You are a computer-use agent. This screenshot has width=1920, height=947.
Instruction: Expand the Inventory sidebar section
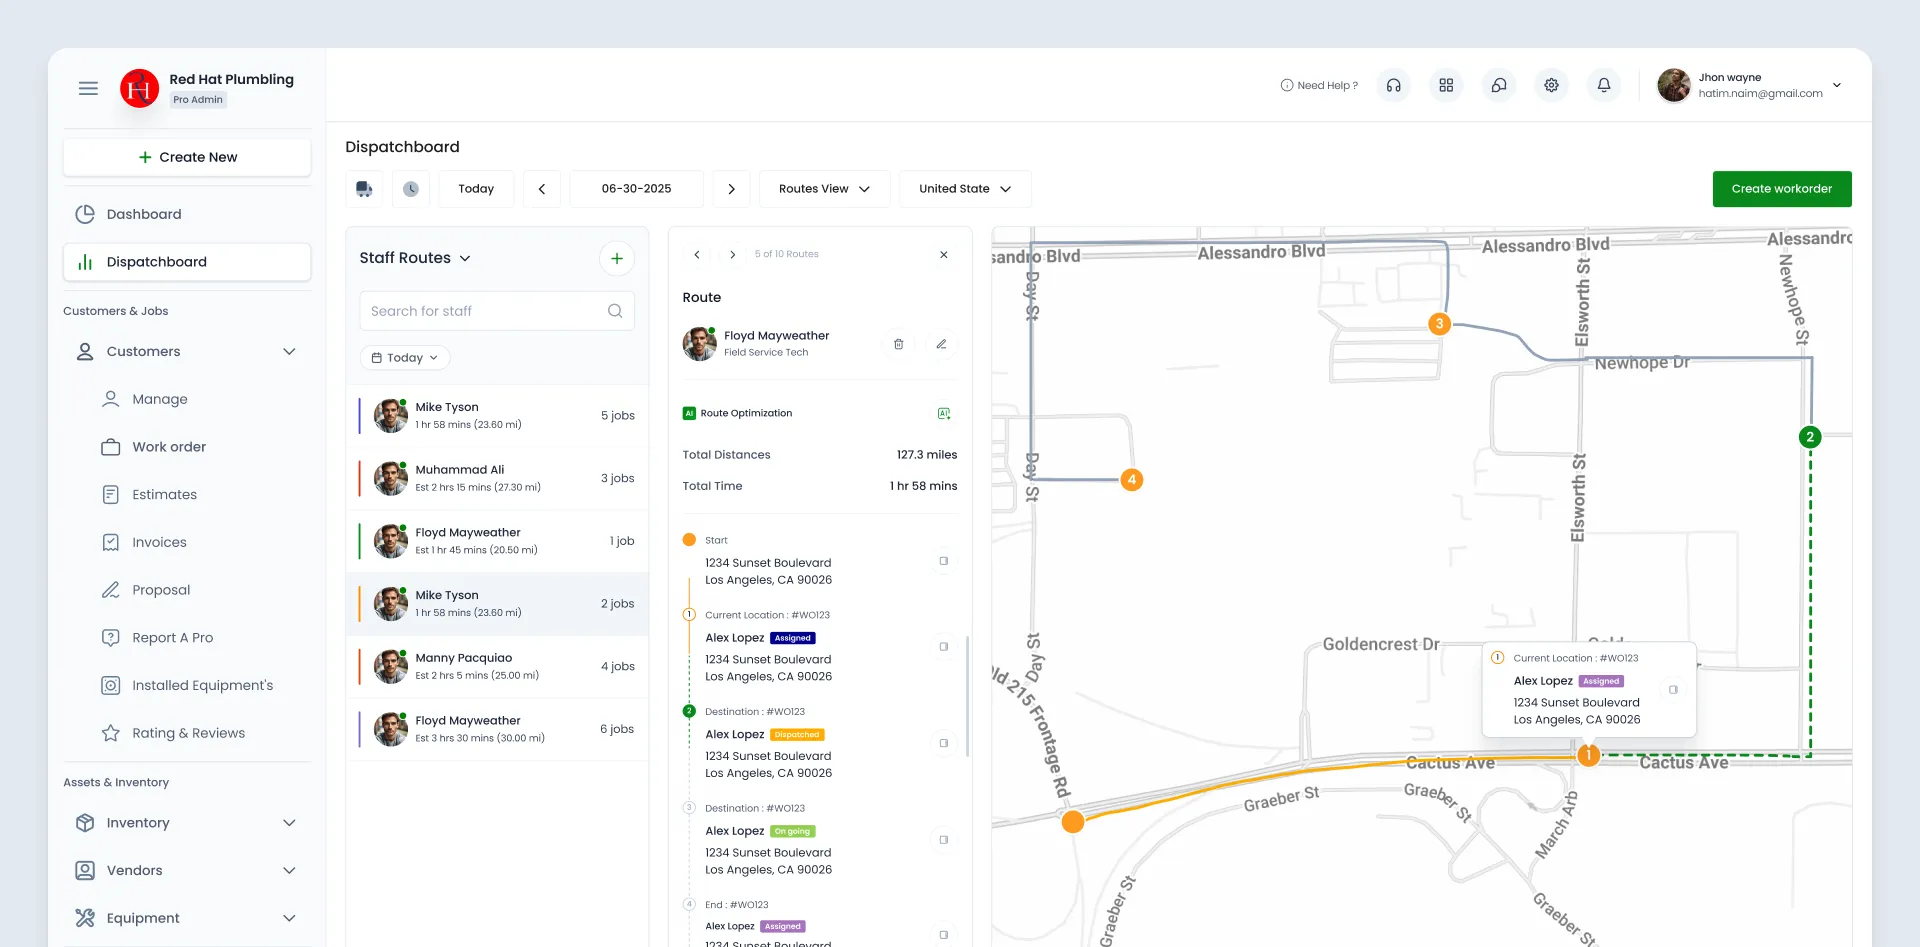point(187,823)
